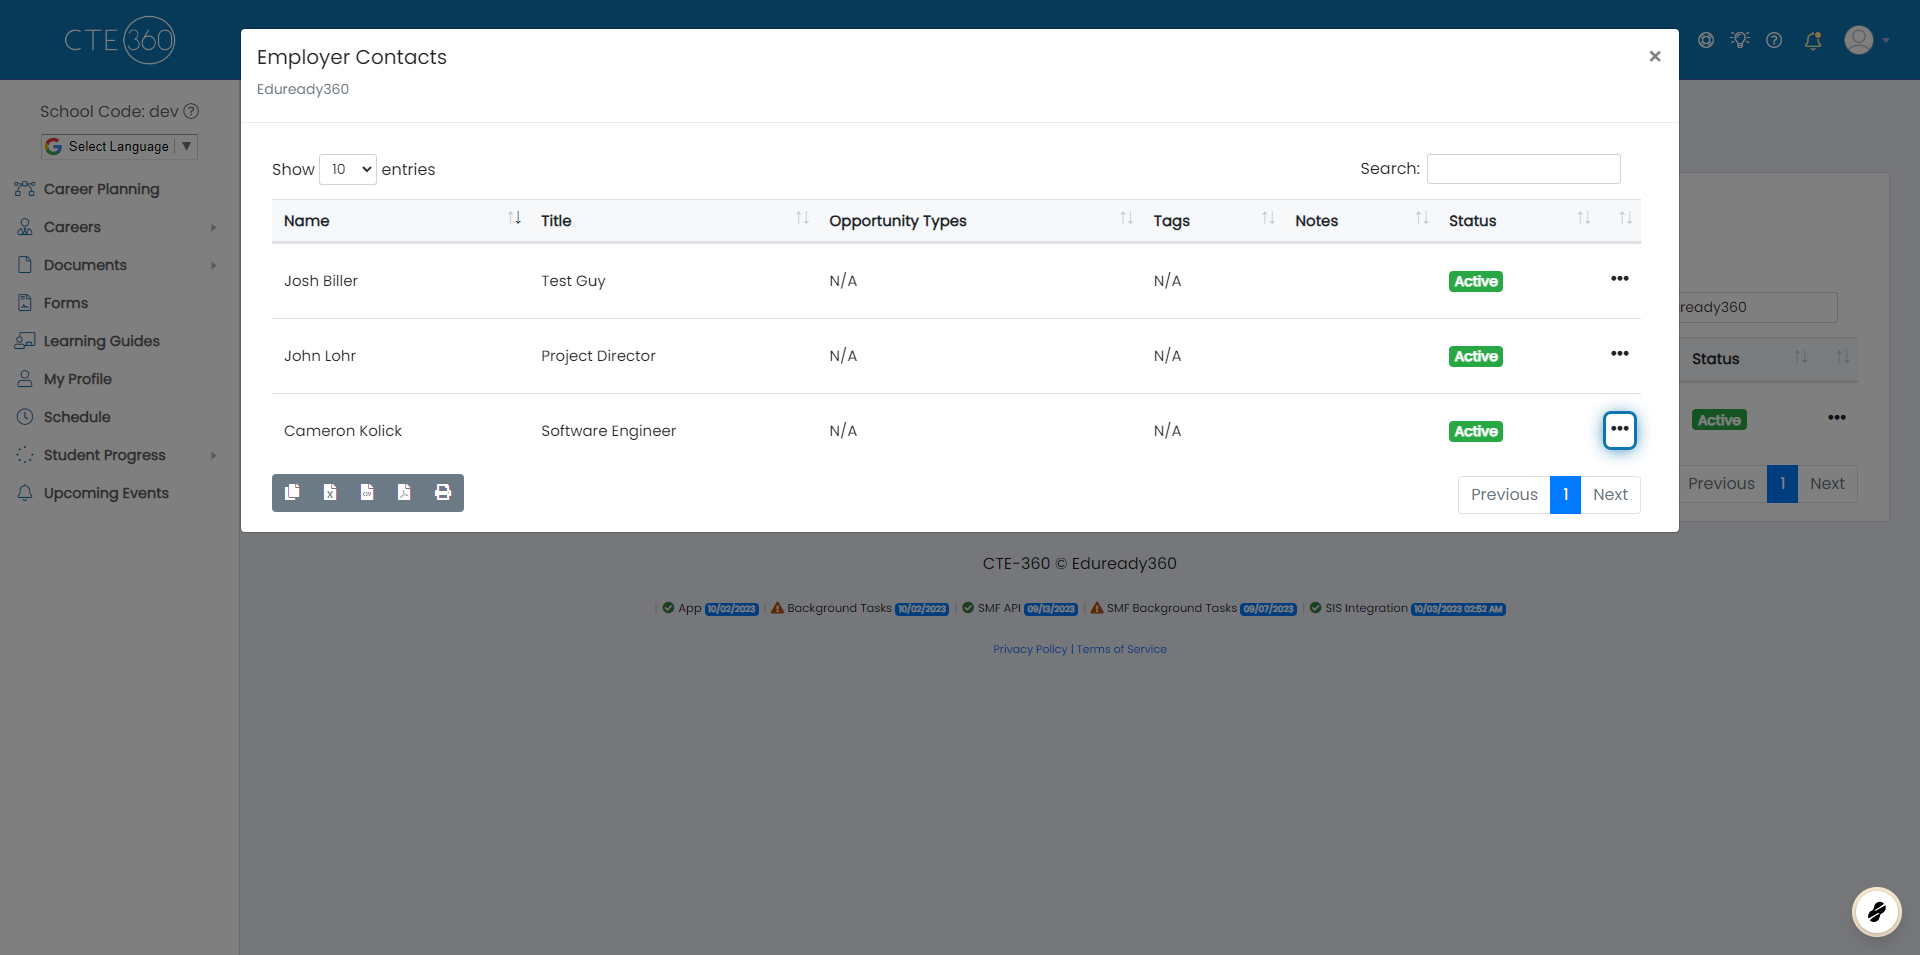Screen dimensions: 1920x955
Task: Open actions menu for Josh Biller
Action: click(x=1620, y=279)
